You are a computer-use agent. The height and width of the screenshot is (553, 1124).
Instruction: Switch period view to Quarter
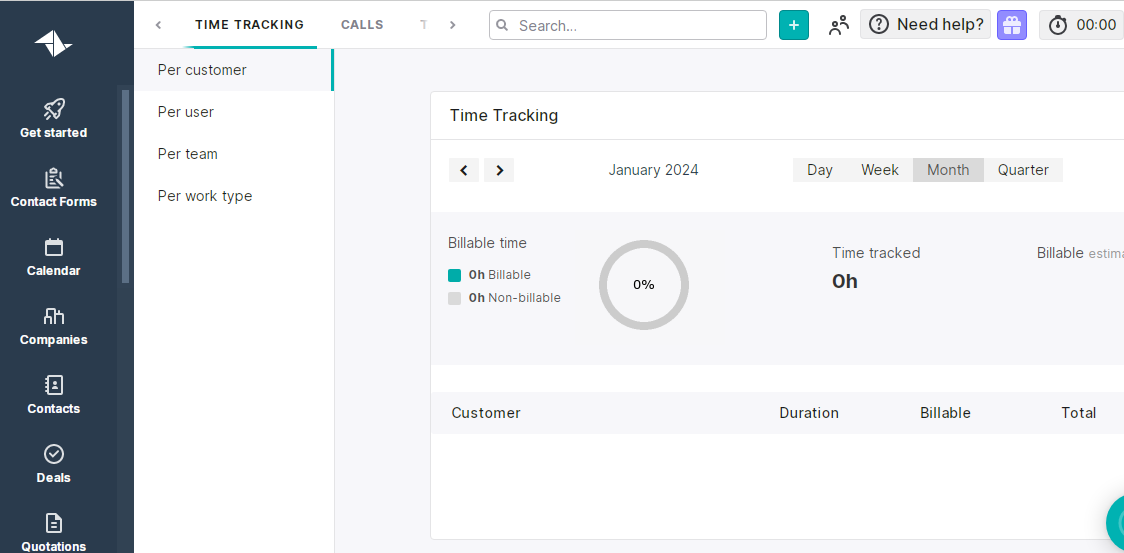pos(1023,170)
